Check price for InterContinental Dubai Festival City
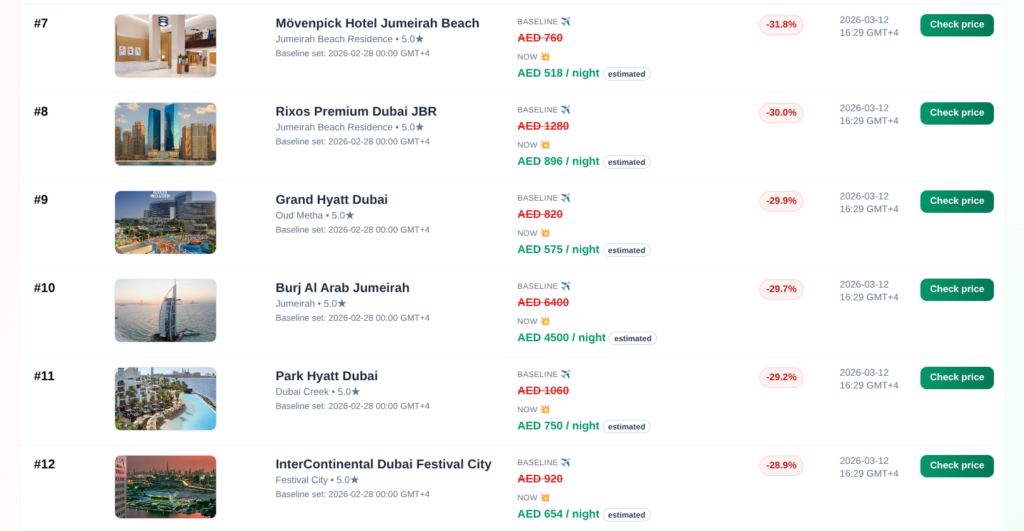1024x531 pixels. pyautogui.click(x=956, y=465)
